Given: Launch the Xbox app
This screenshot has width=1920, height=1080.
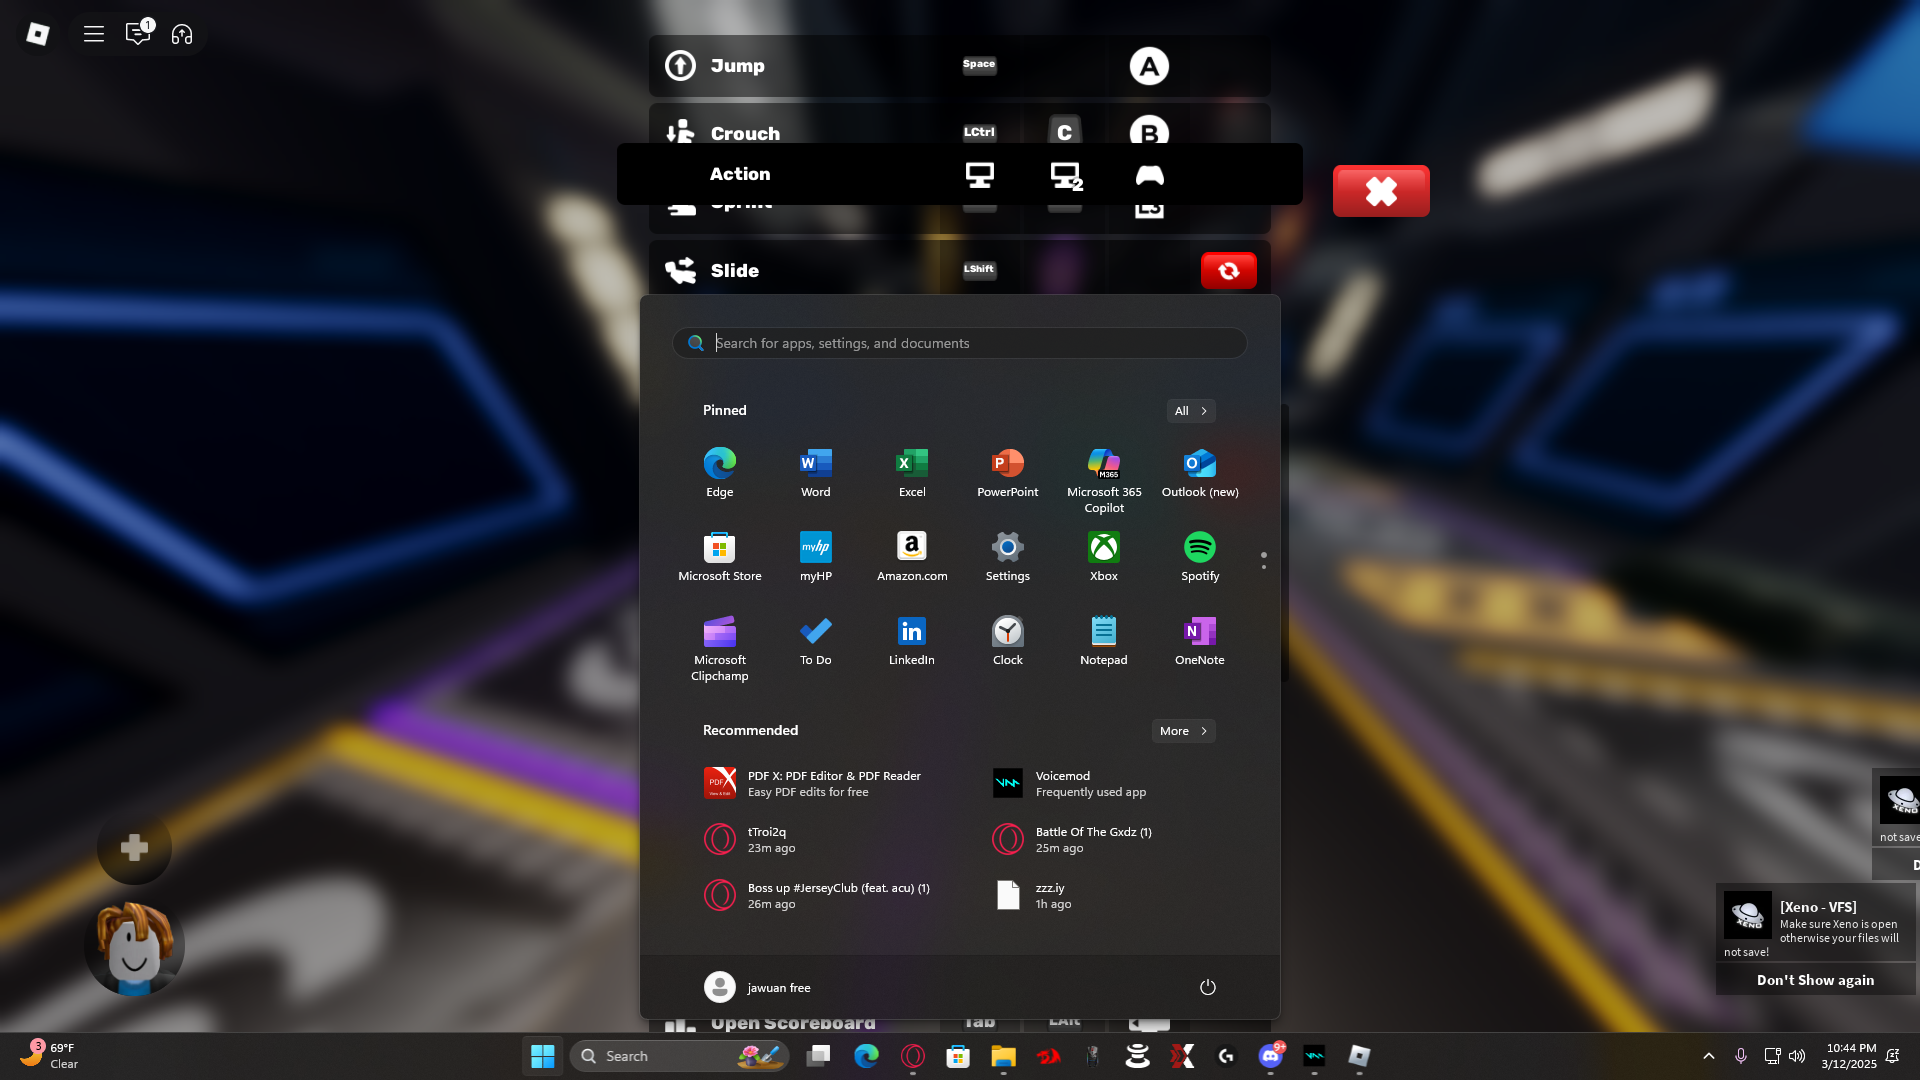Looking at the screenshot, I should (x=1103, y=556).
